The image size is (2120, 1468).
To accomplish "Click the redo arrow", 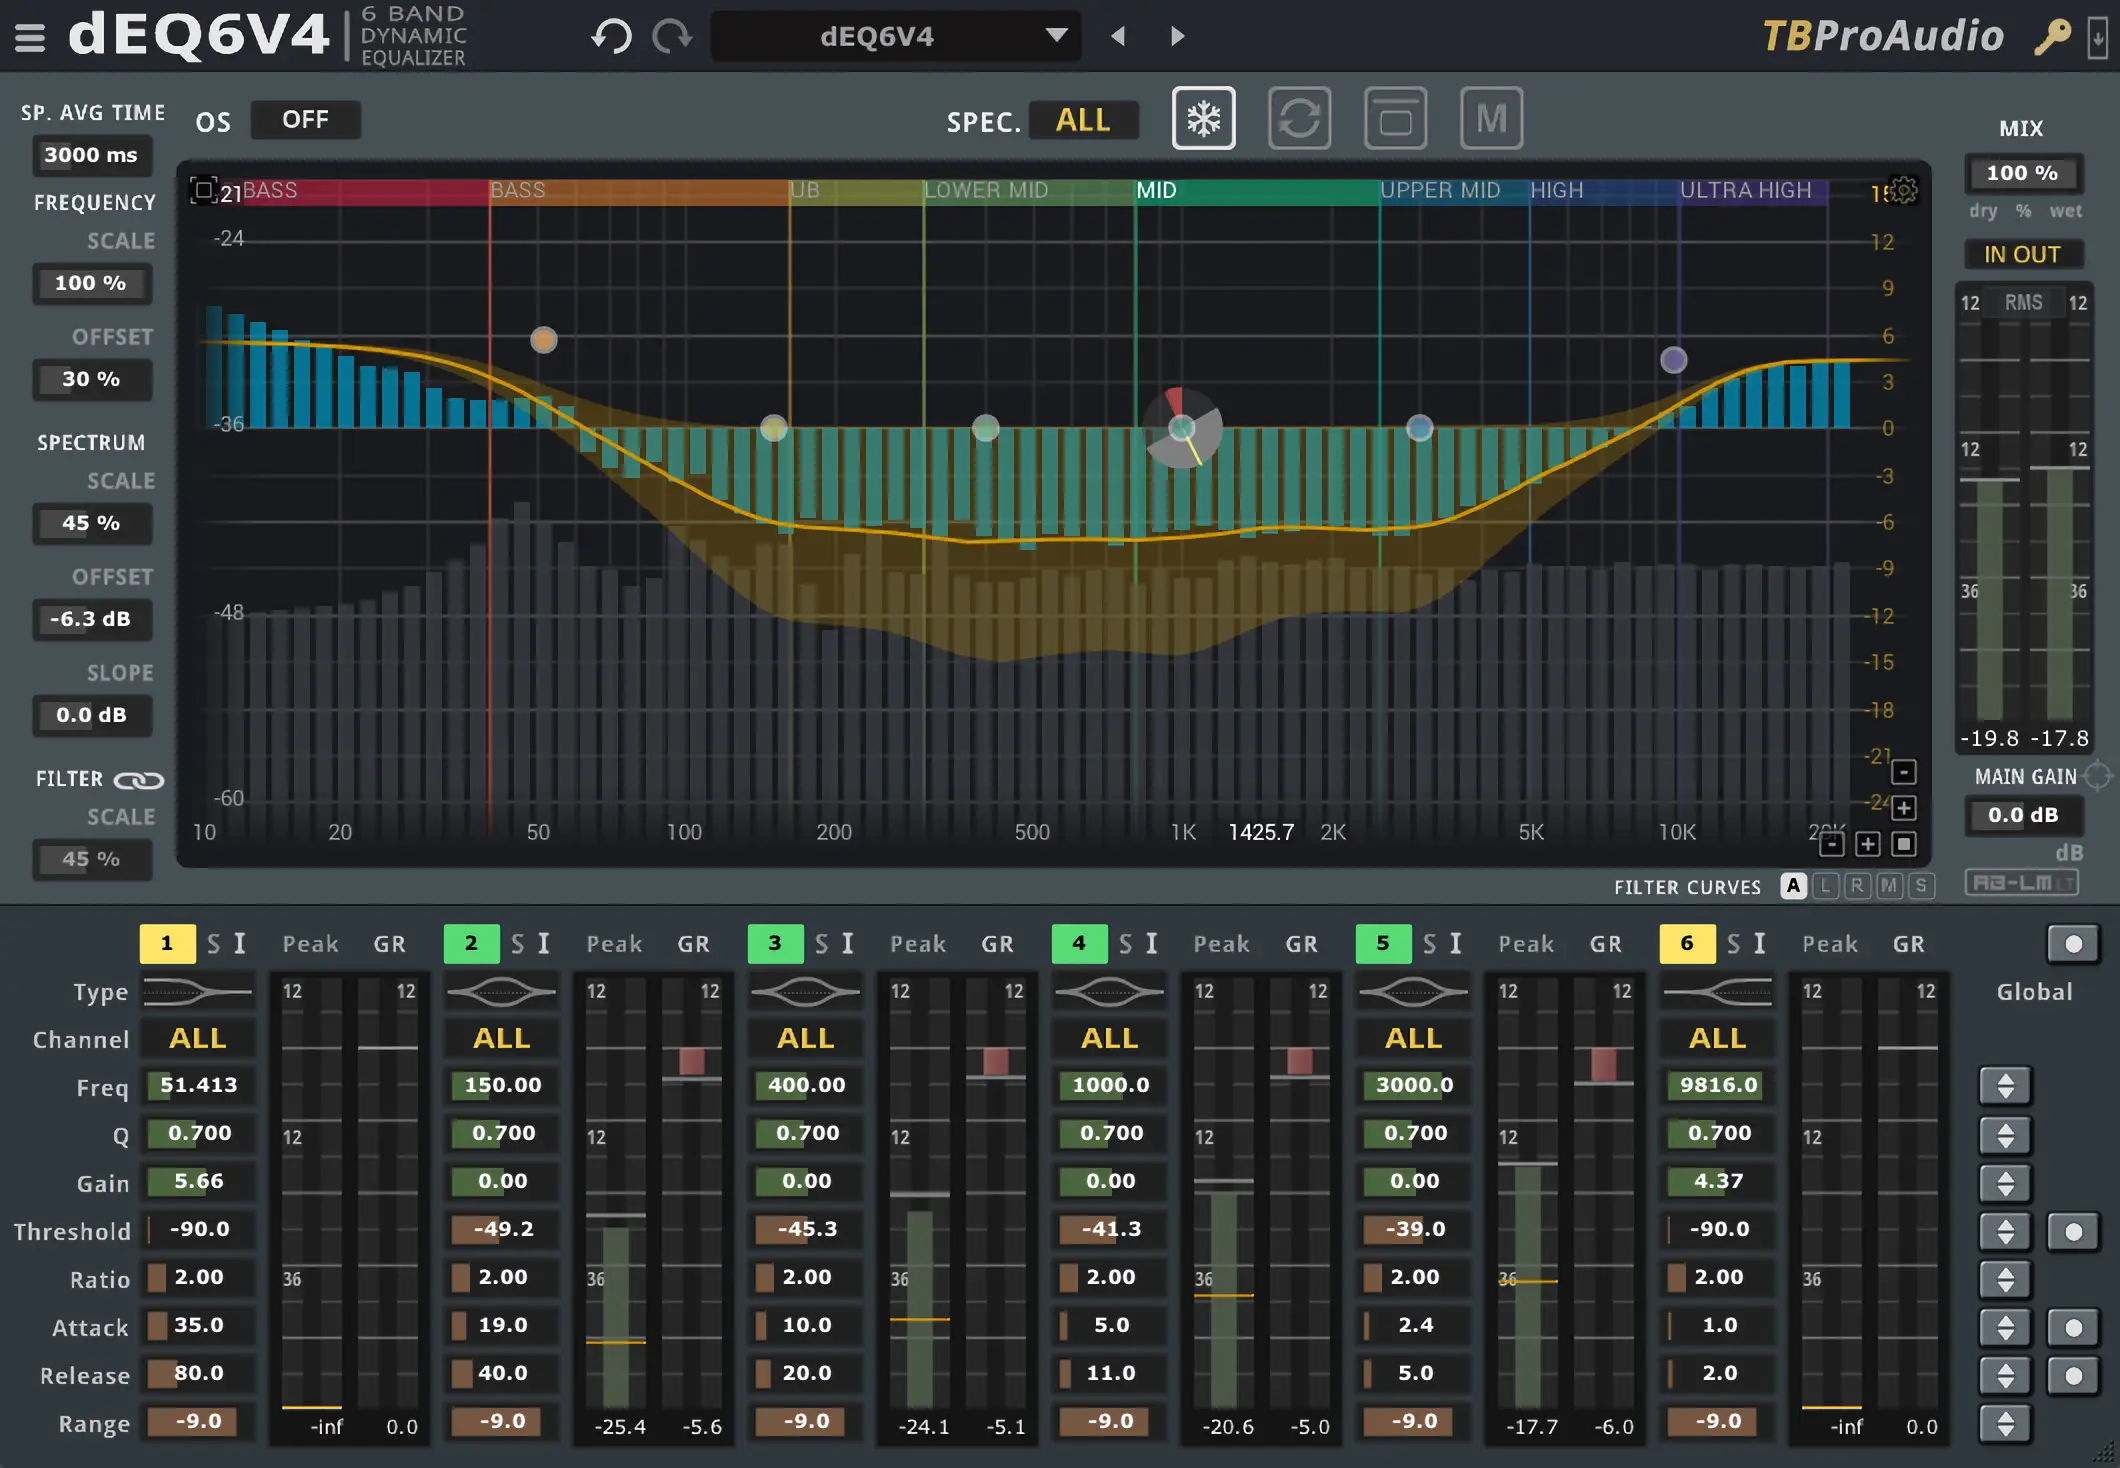I will 673,36.
